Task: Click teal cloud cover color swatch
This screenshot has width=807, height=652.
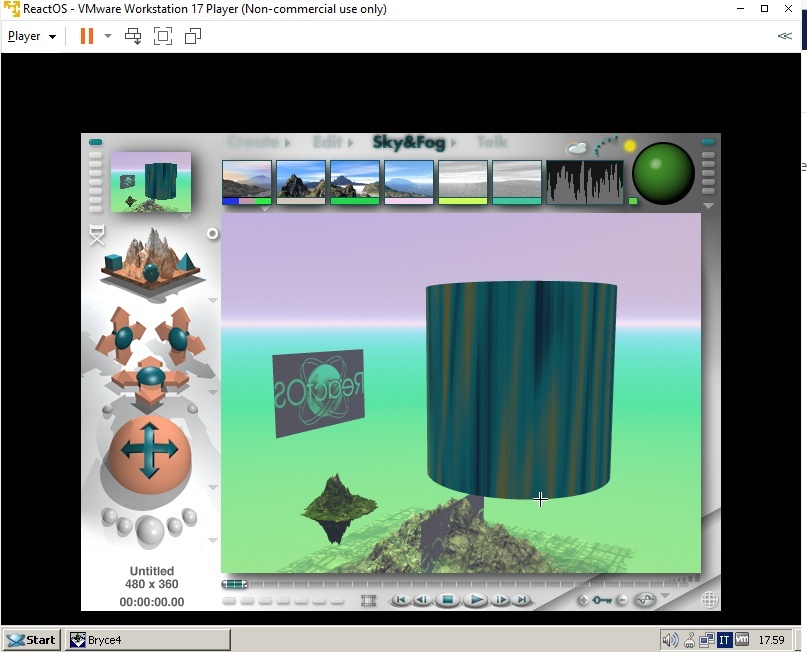Action: click(x=517, y=201)
